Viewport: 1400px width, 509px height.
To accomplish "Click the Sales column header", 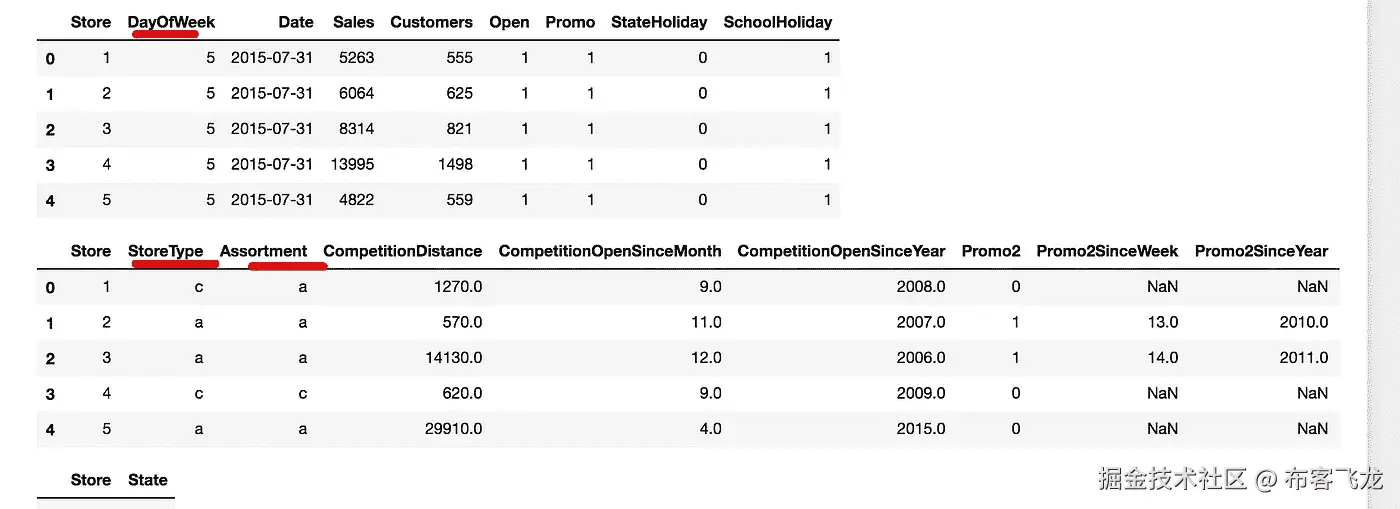I will pyautogui.click(x=353, y=22).
